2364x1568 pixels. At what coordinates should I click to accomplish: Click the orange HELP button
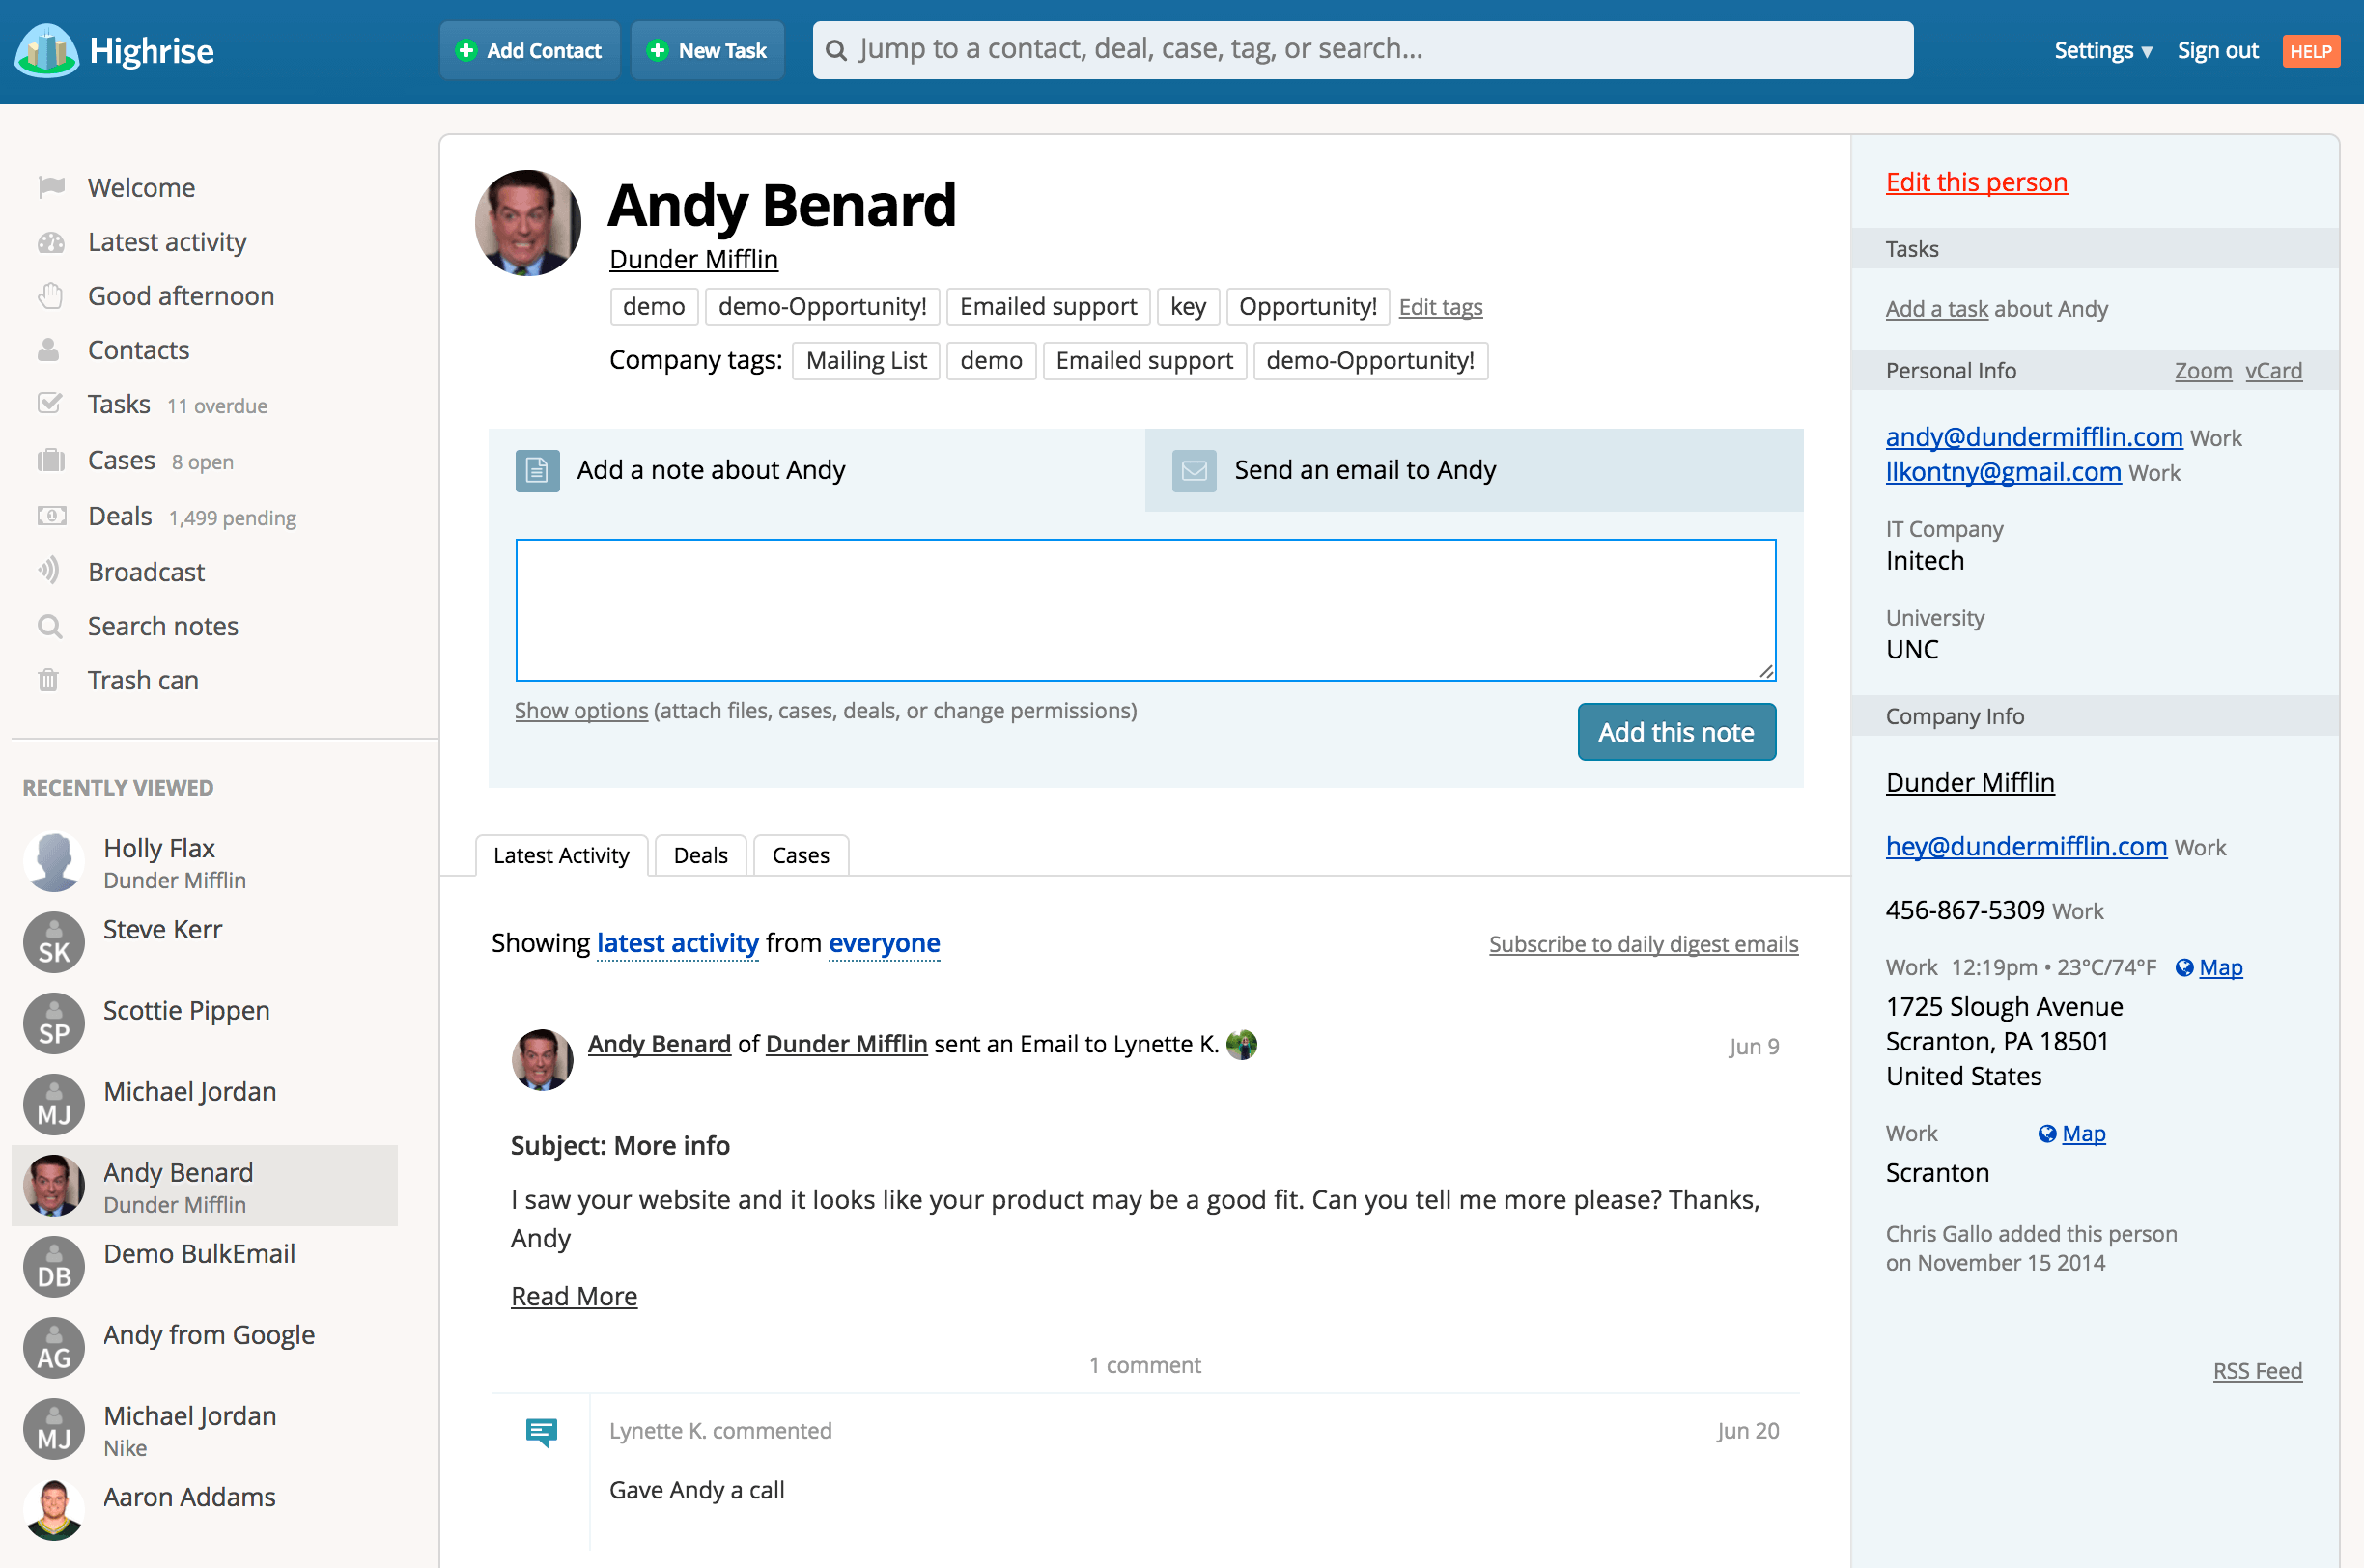click(x=2310, y=50)
